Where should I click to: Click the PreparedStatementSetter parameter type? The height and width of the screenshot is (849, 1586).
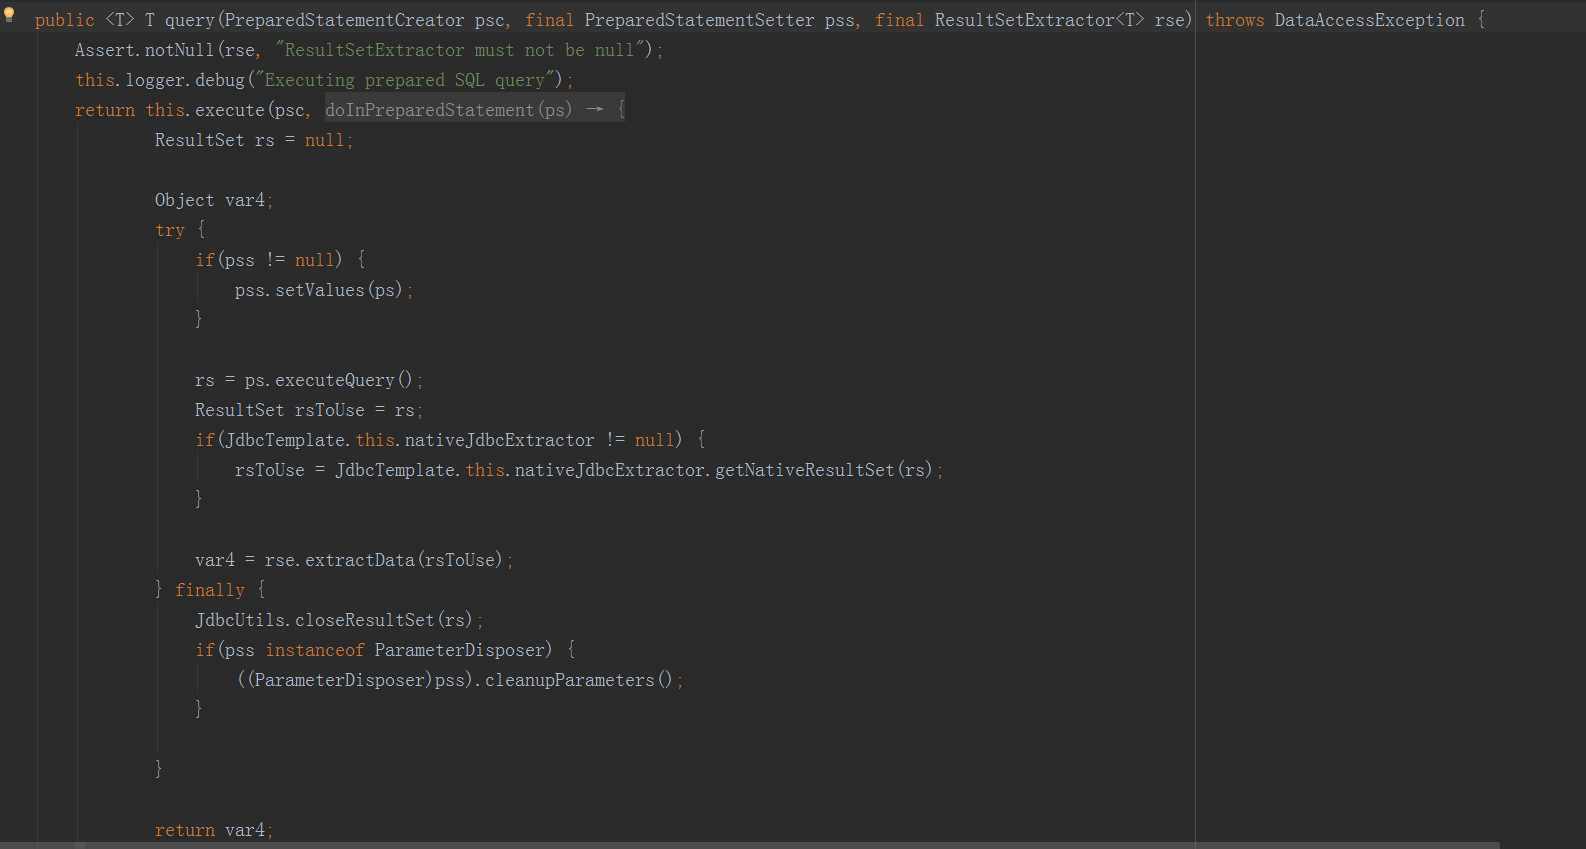[699, 20]
